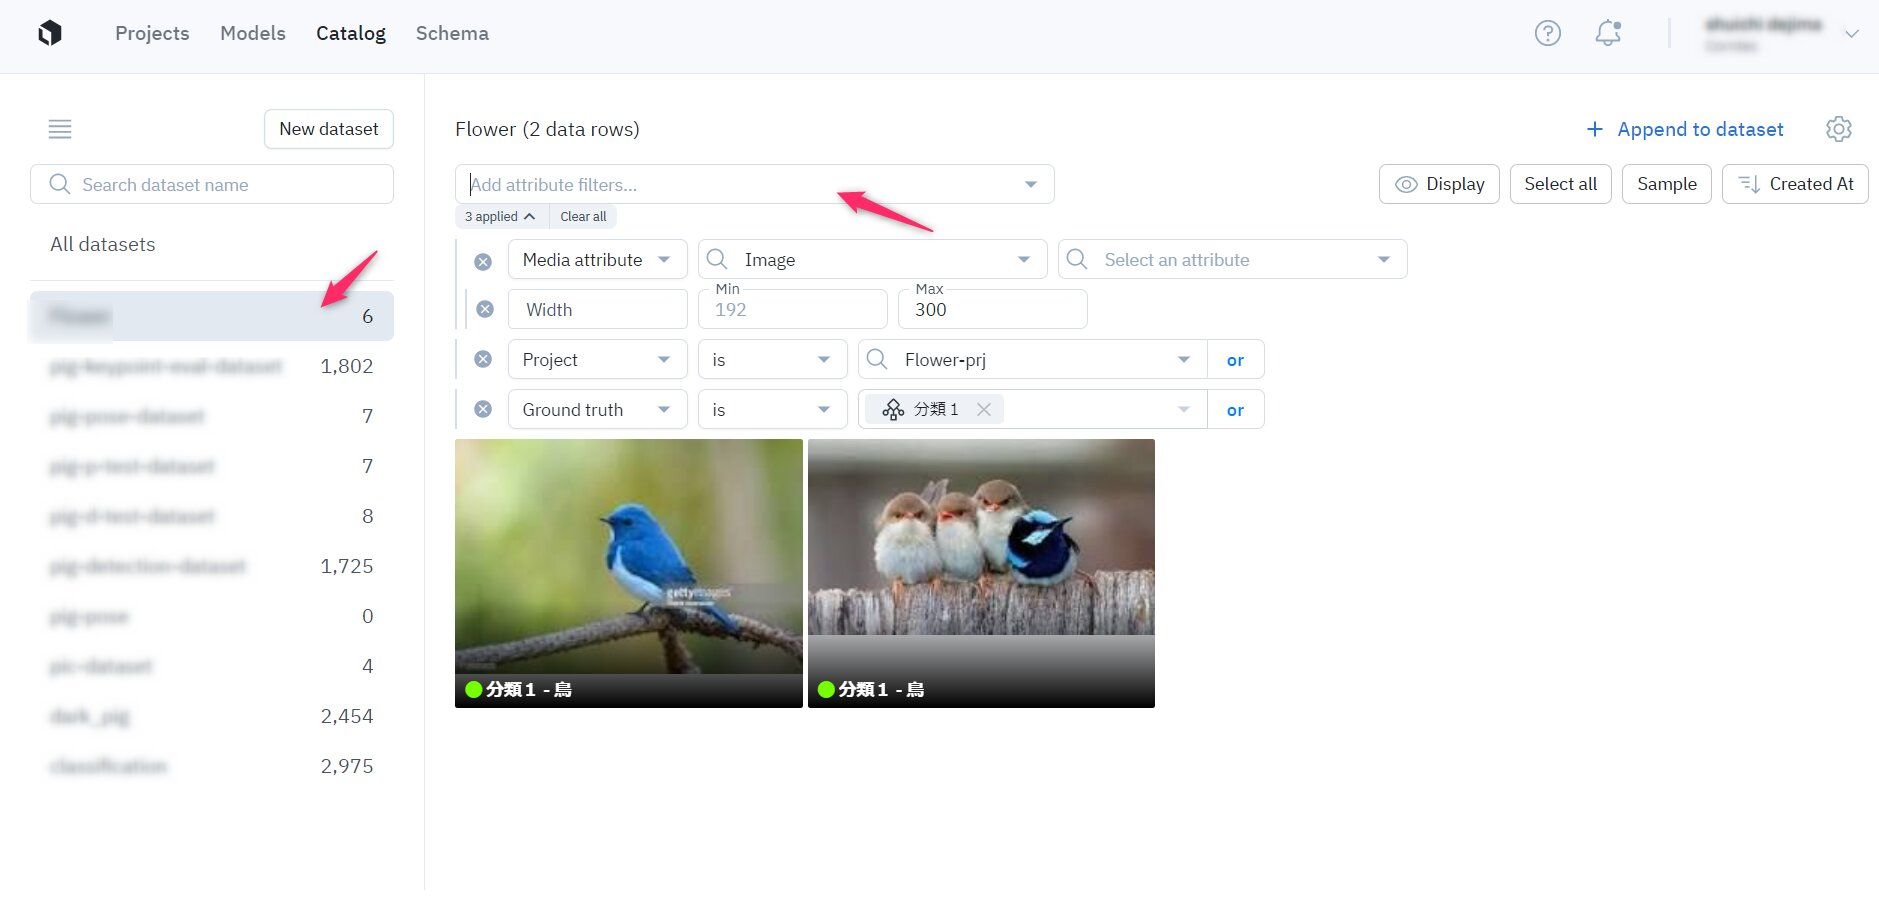Remove the Media attribute filter
The height and width of the screenshot is (902, 1879).
click(483, 261)
